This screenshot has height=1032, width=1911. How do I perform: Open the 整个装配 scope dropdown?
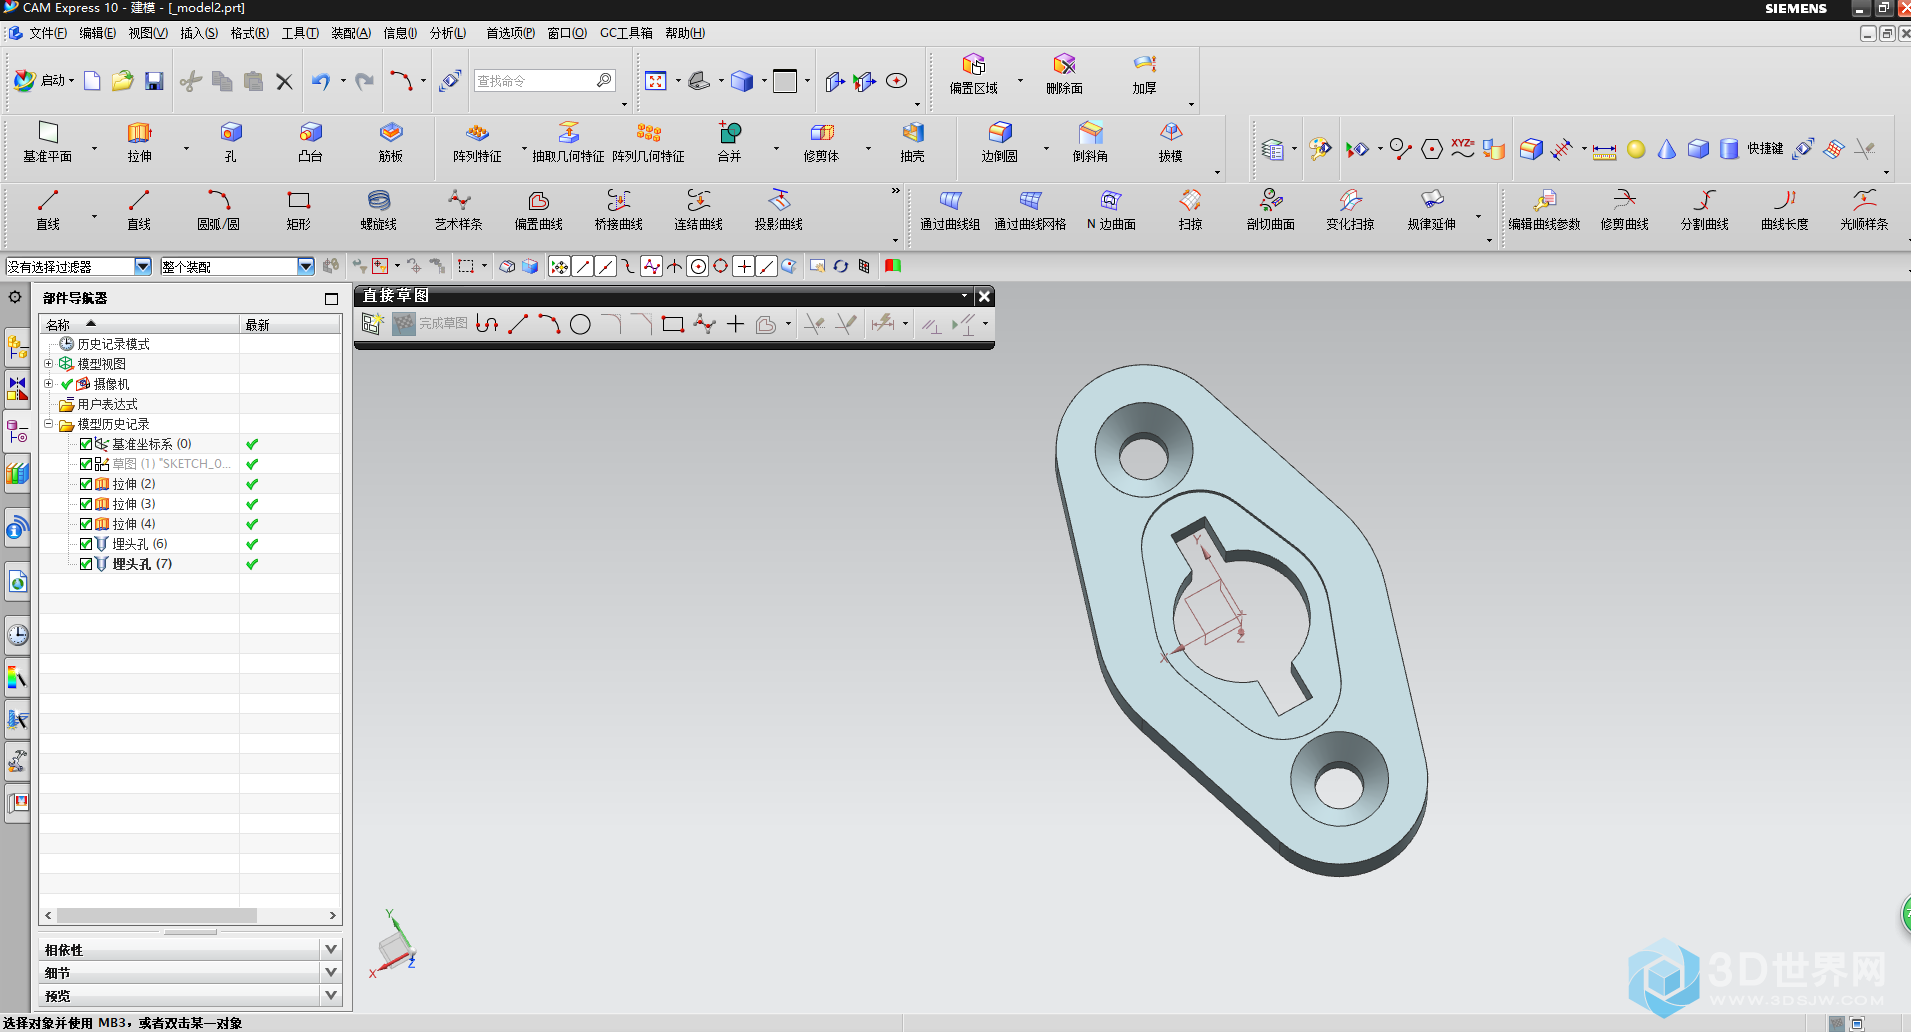(306, 266)
